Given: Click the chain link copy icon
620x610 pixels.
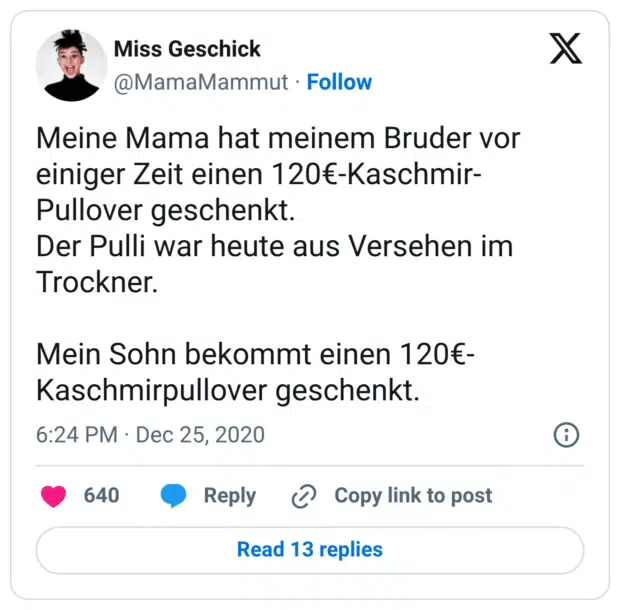Looking at the screenshot, I should [x=303, y=496].
